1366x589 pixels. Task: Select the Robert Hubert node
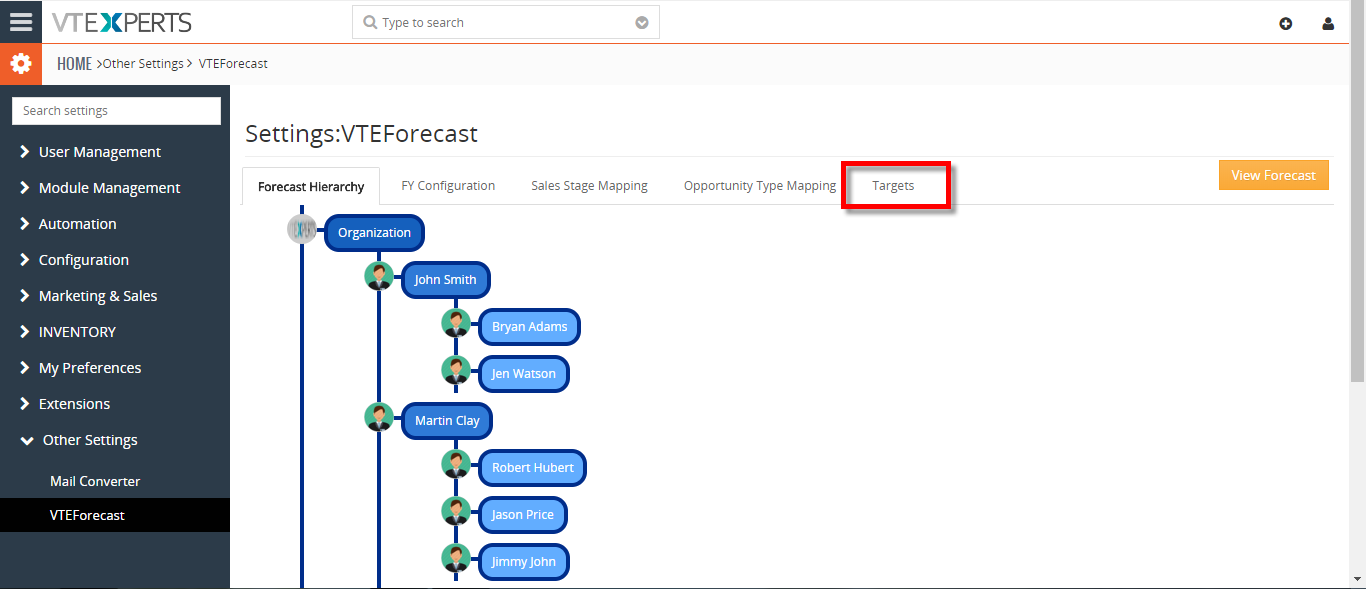click(x=532, y=468)
